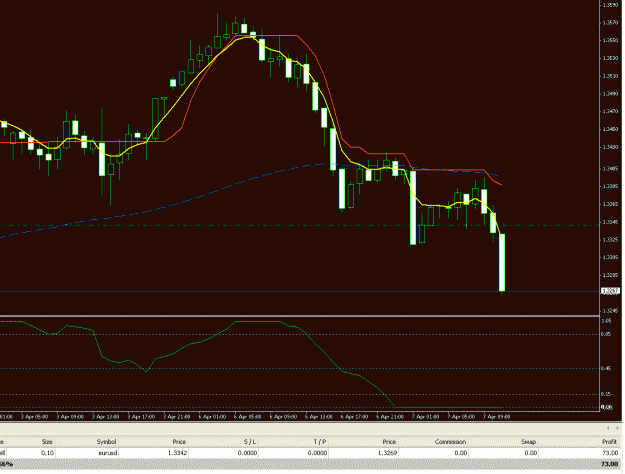Click the '6 Apr 01:00' time axis label

[213, 417]
